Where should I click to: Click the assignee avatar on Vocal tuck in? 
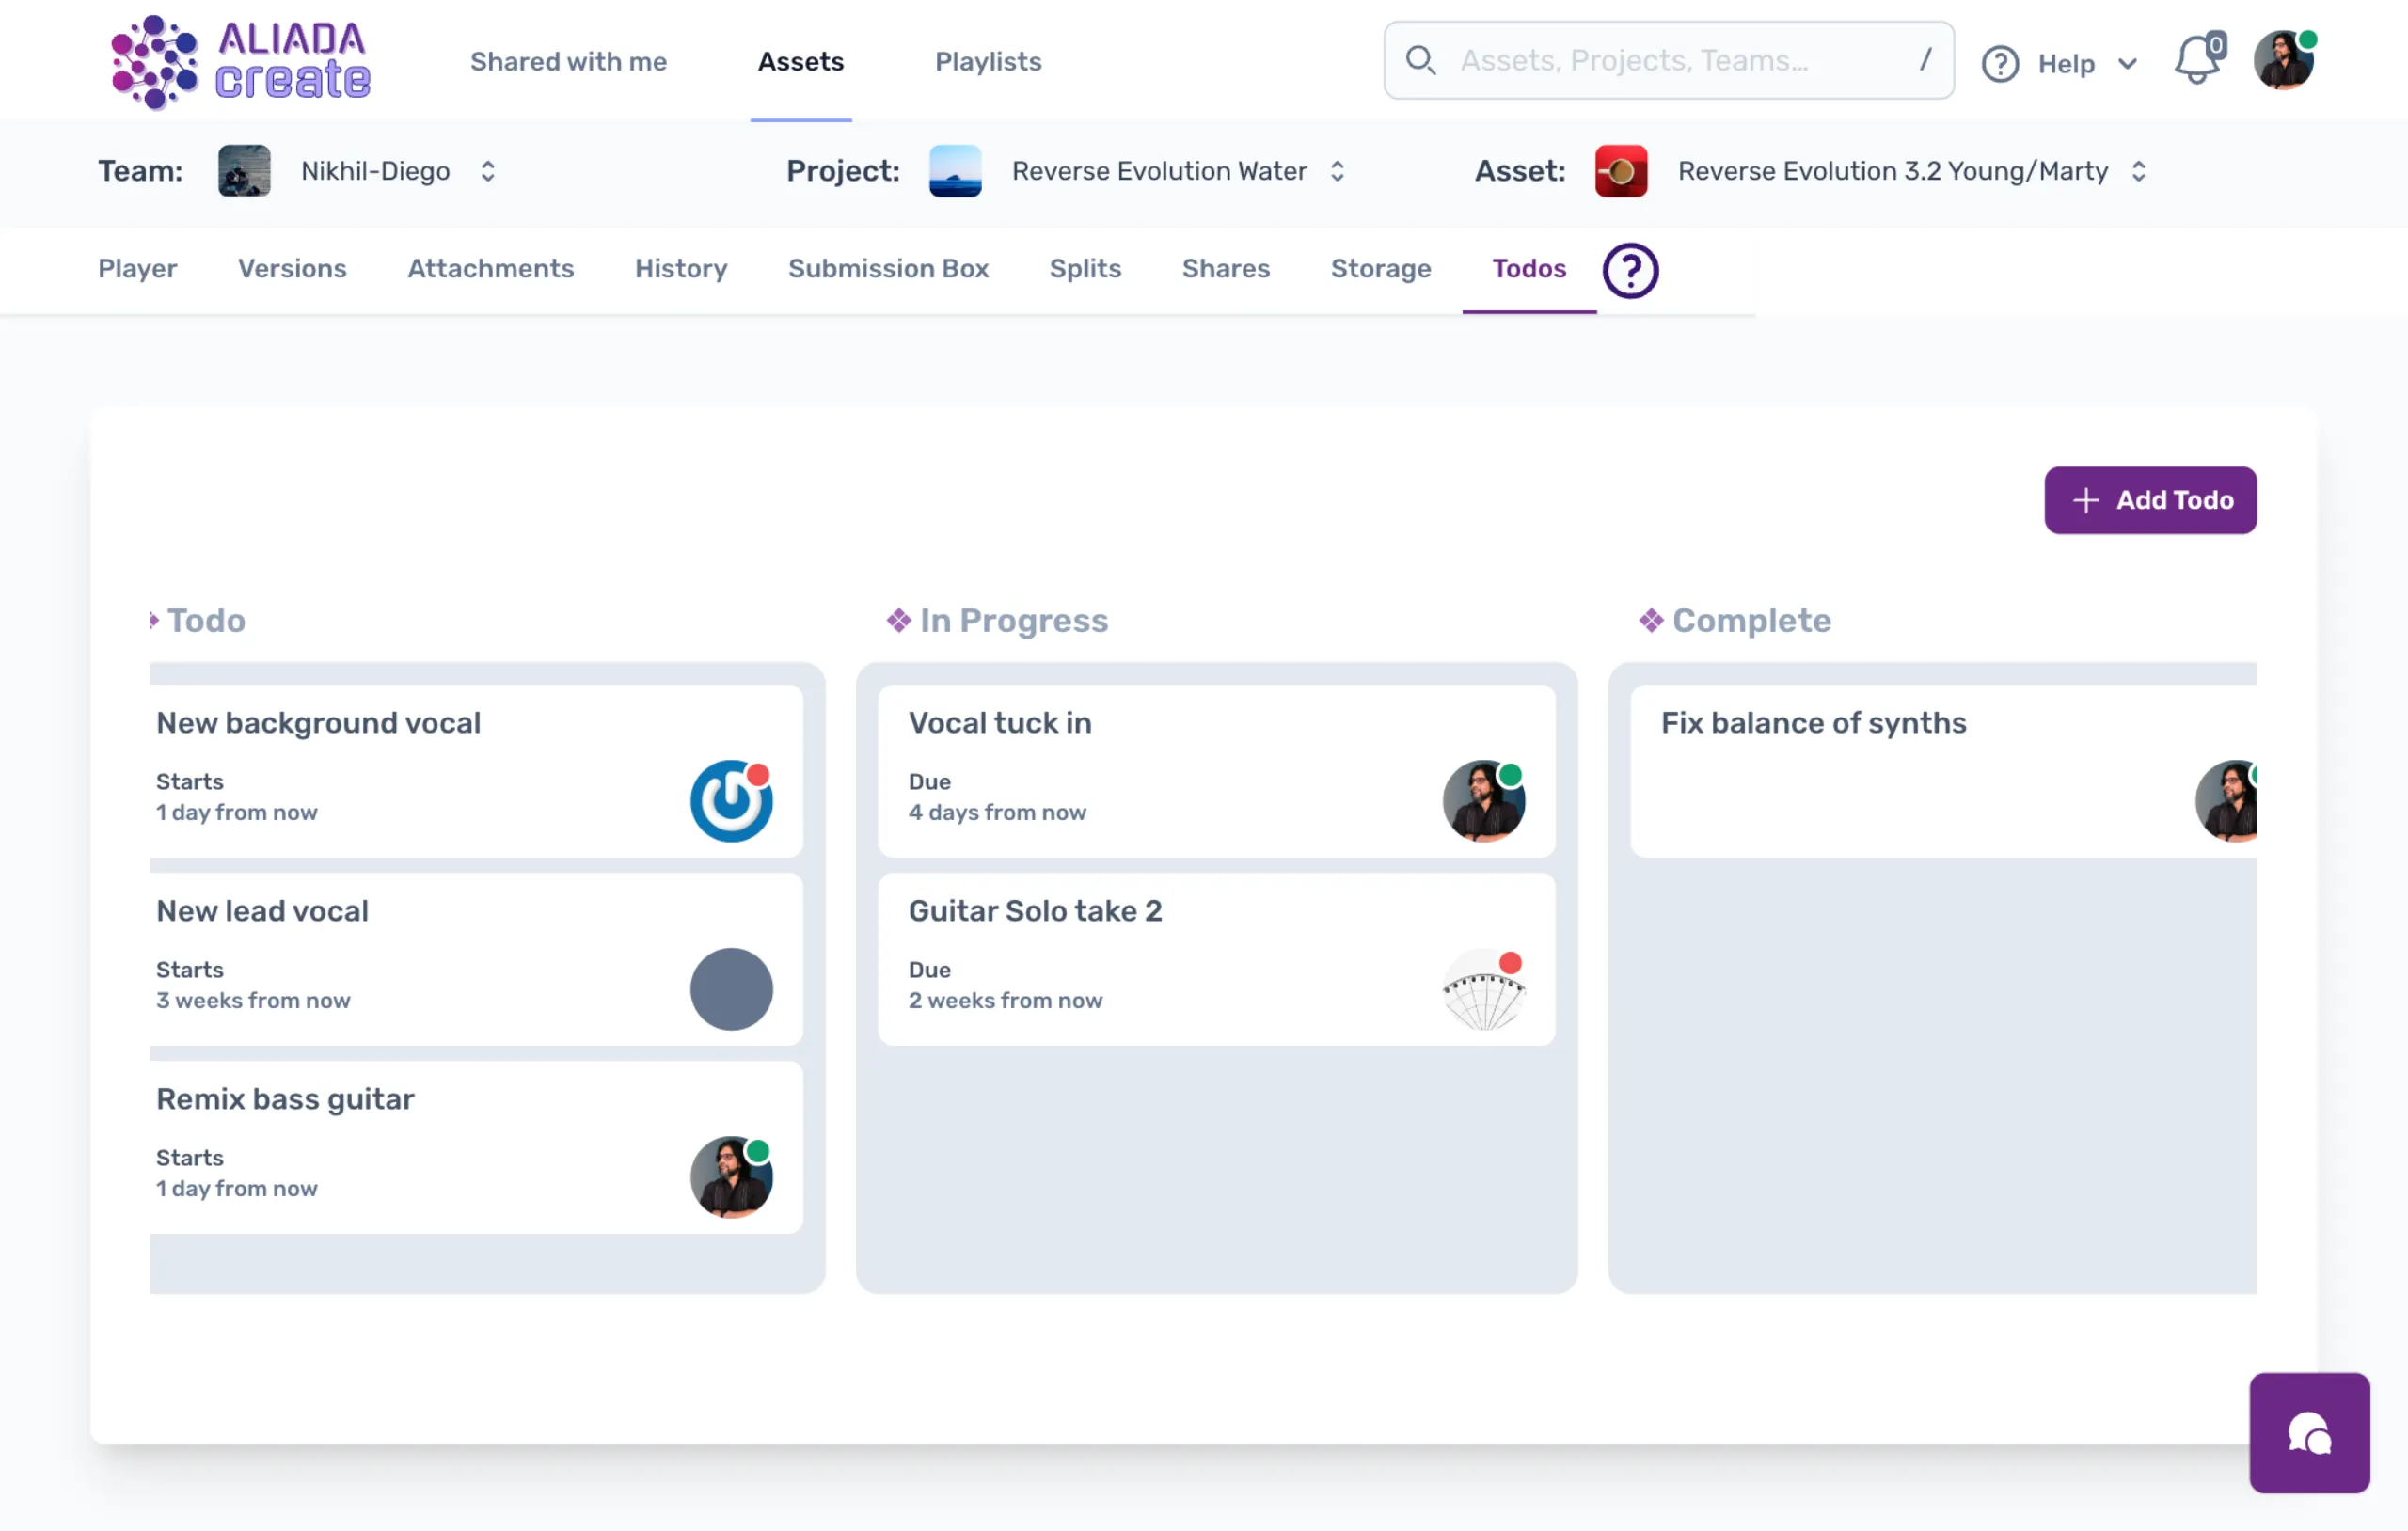(1484, 802)
